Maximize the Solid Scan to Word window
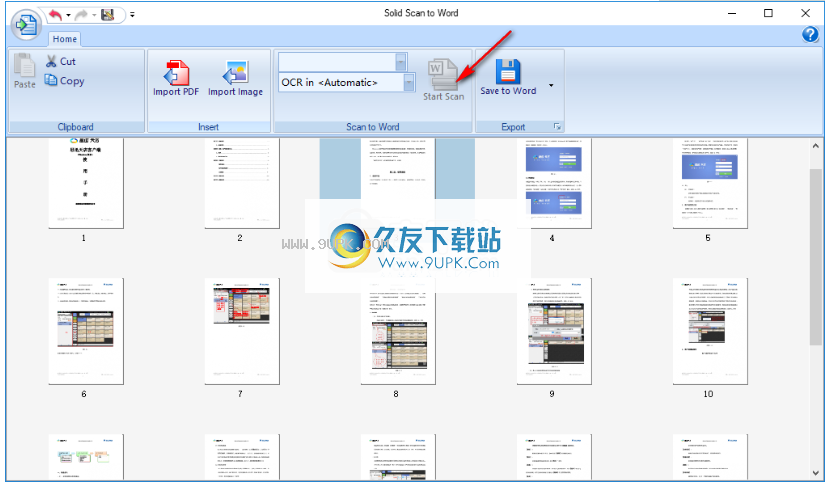836x493 pixels. pos(768,13)
